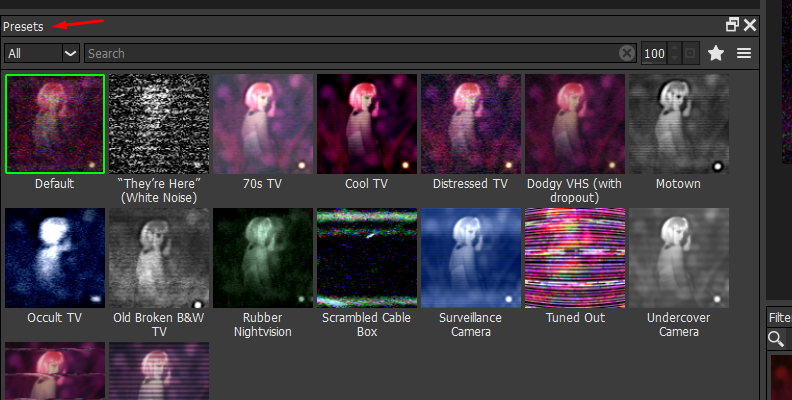Choose the Old Broken B&W TV preset

pos(159,258)
